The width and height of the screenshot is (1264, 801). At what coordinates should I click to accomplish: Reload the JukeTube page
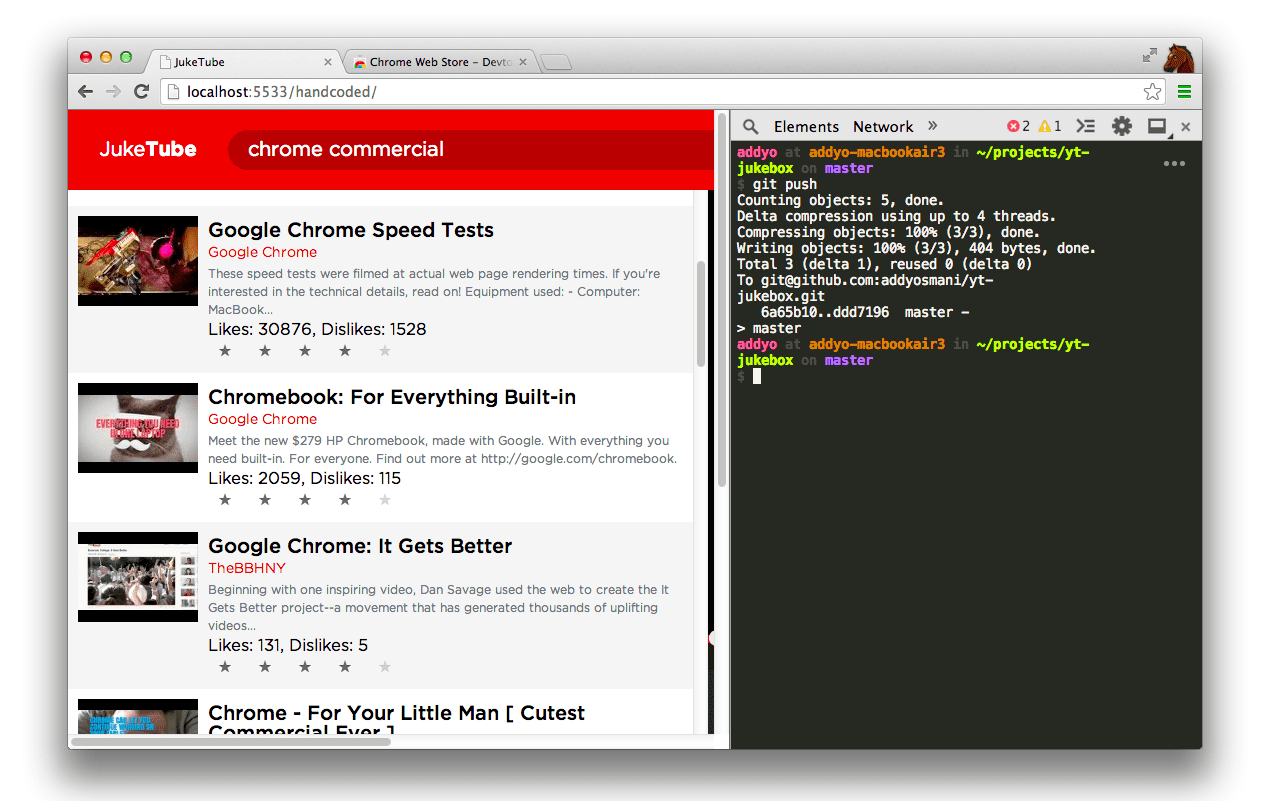pyautogui.click(x=141, y=91)
